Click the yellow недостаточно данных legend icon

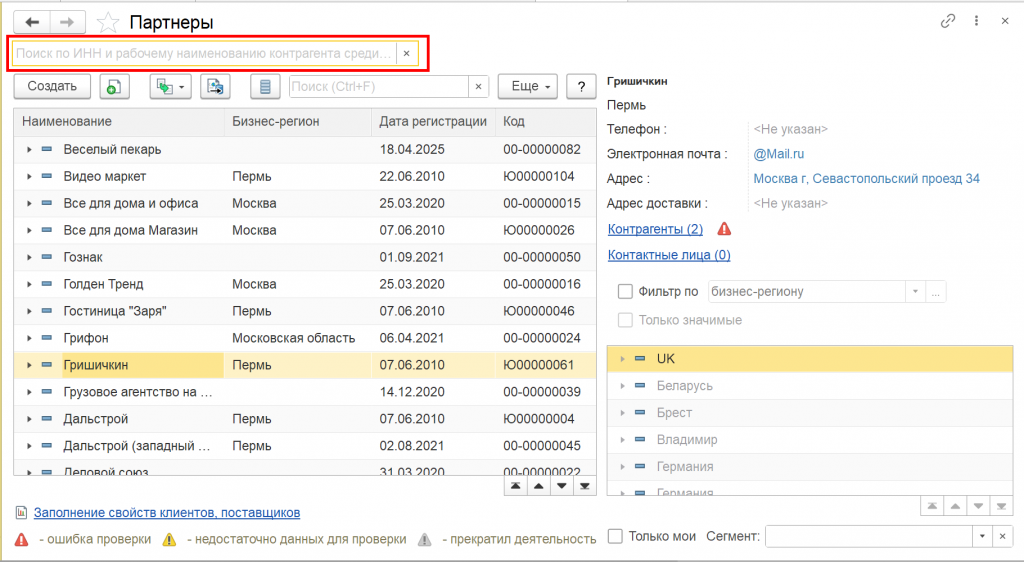click(169, 540)
